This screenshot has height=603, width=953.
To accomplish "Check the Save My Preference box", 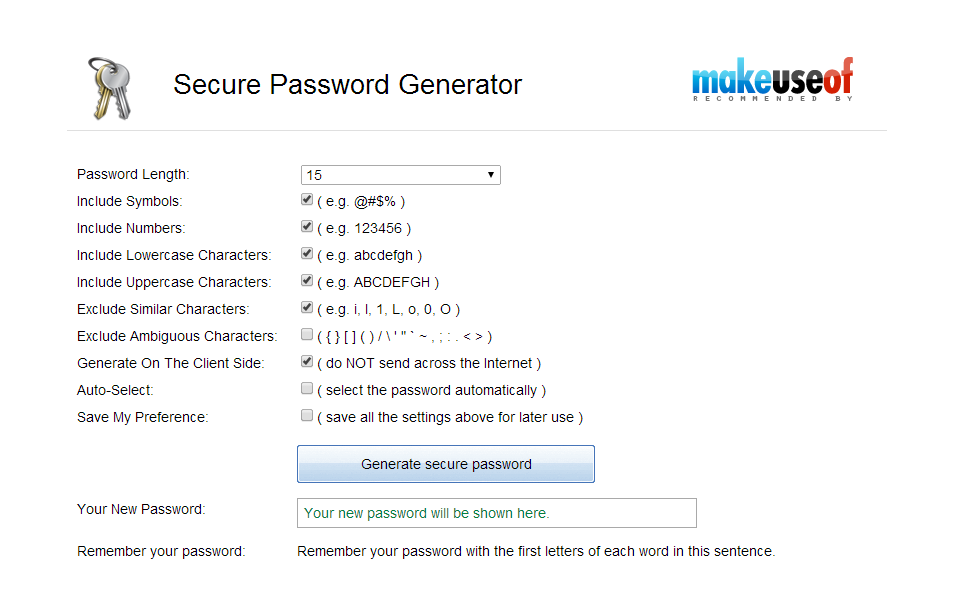I will pos(307,415).
